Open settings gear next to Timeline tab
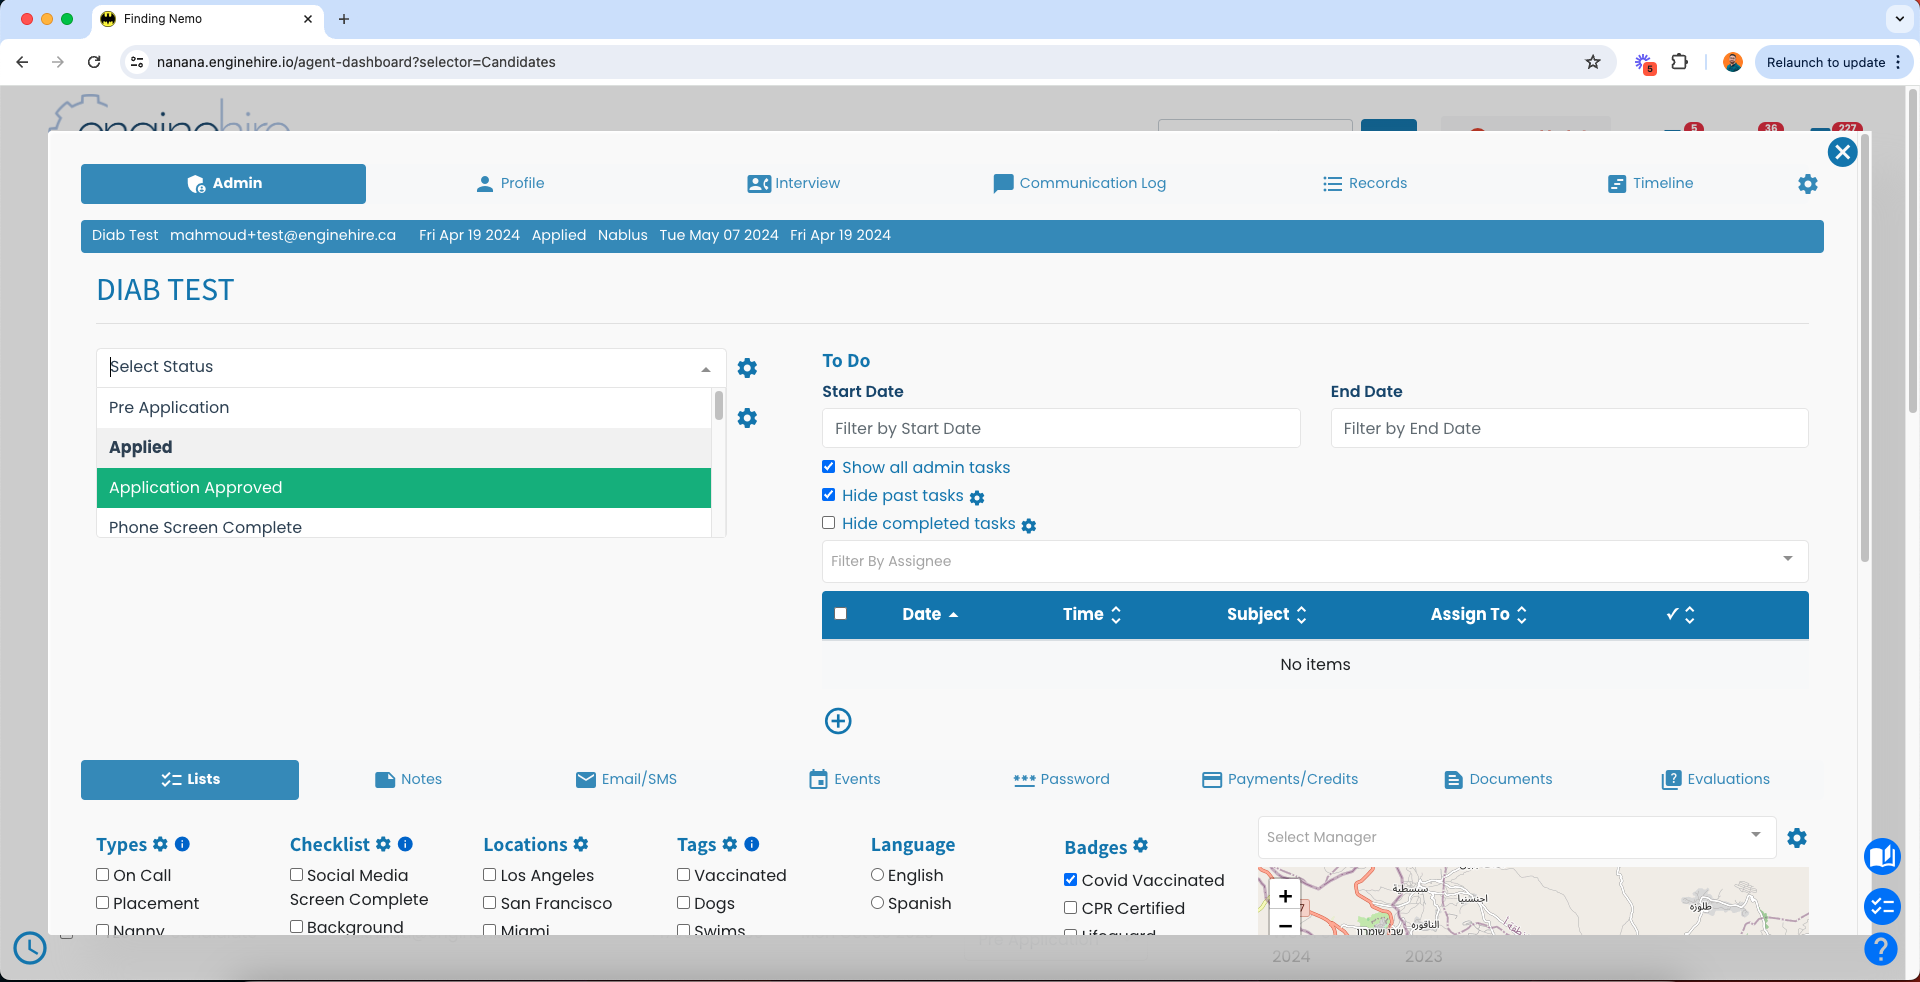This screenshot has height=982, width=1920. [1808, 184]
